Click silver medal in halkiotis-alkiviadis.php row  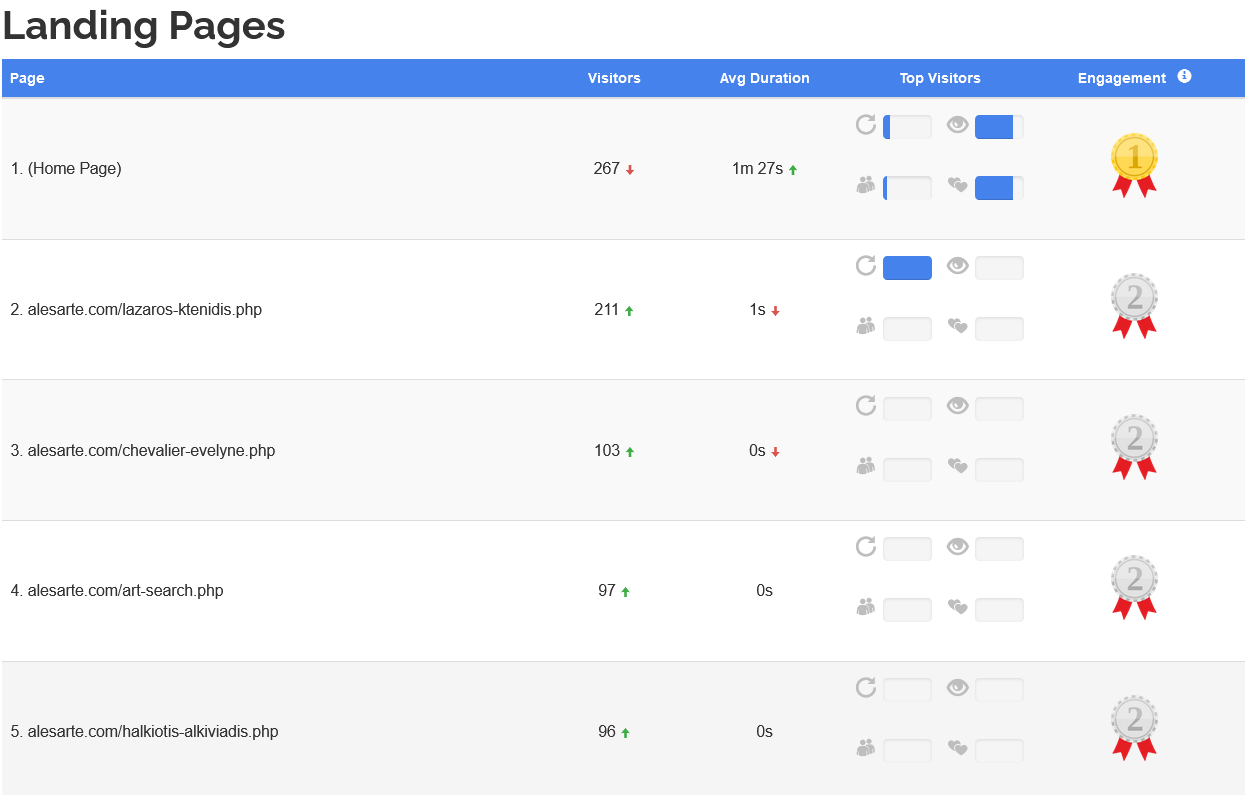tap(1134, 727)
